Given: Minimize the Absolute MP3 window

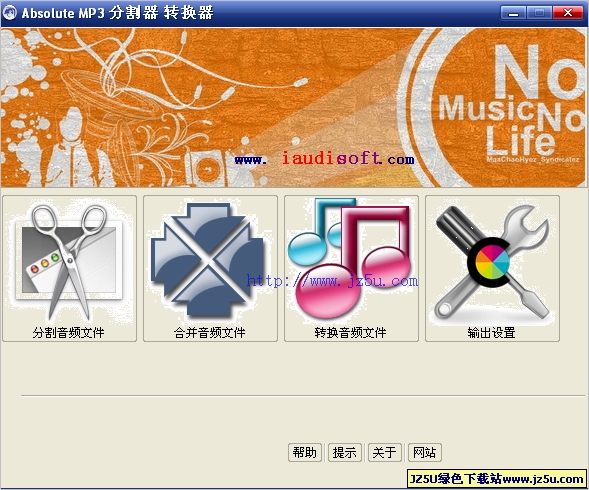Looking at the screenshot, I should (x=513, y=13).
